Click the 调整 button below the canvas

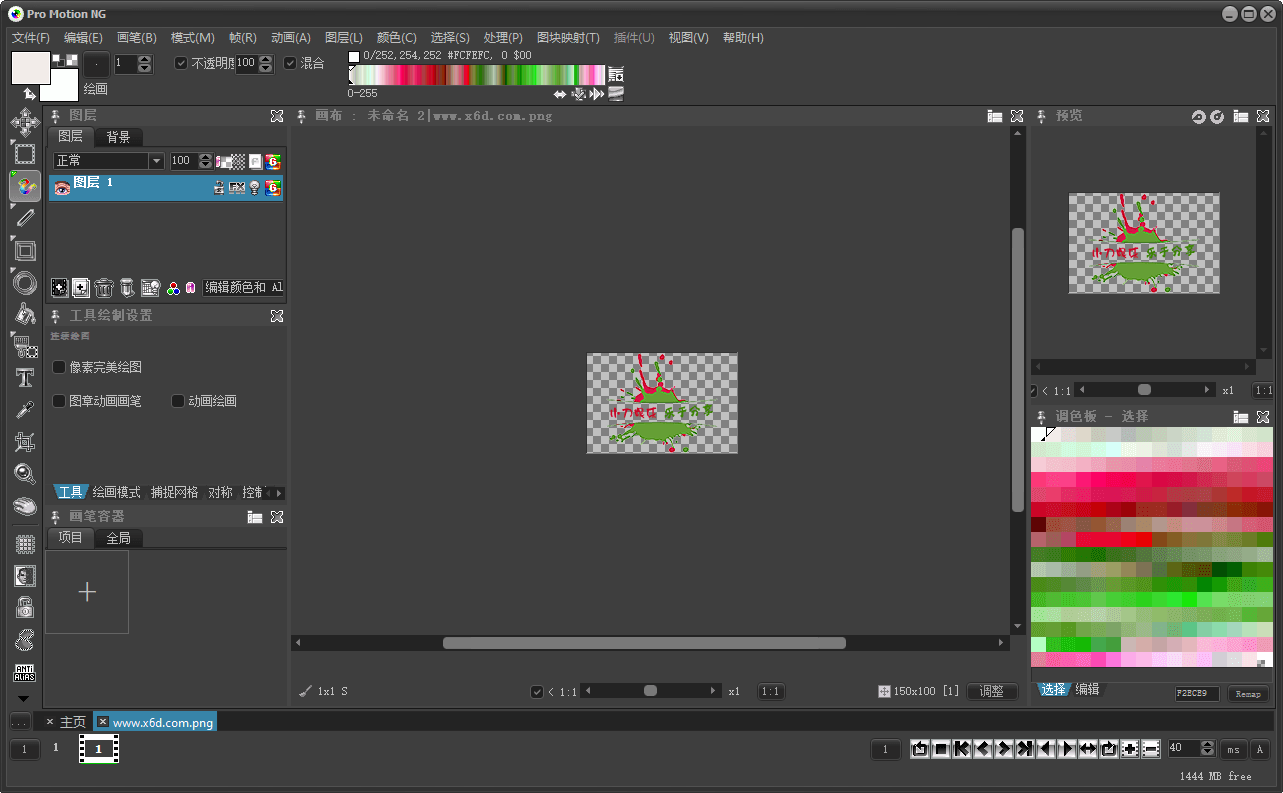(x=991, y=691)
